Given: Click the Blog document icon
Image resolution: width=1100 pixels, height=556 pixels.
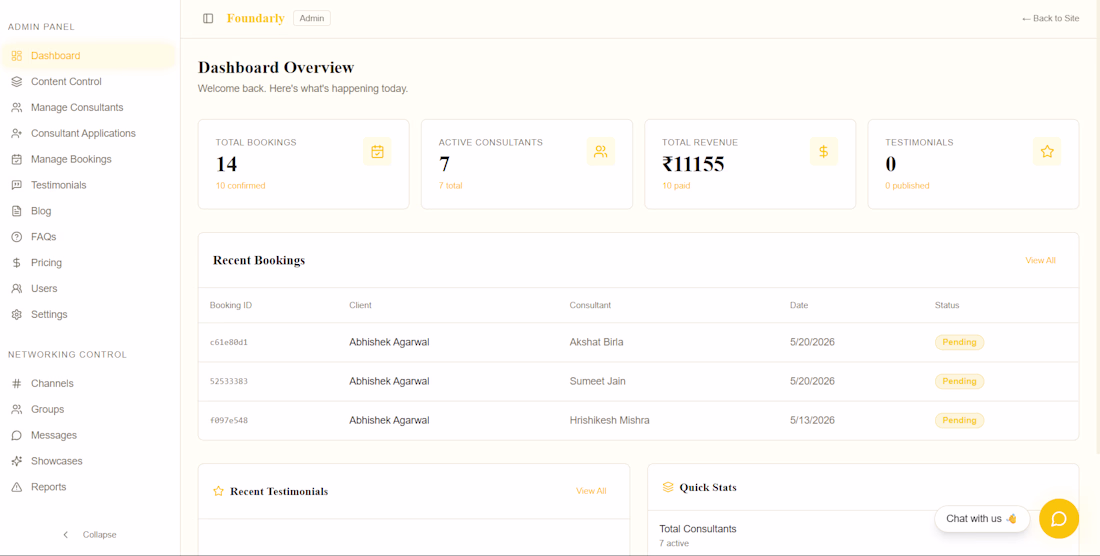Looking at the screenshot, I should pos(17,211).
